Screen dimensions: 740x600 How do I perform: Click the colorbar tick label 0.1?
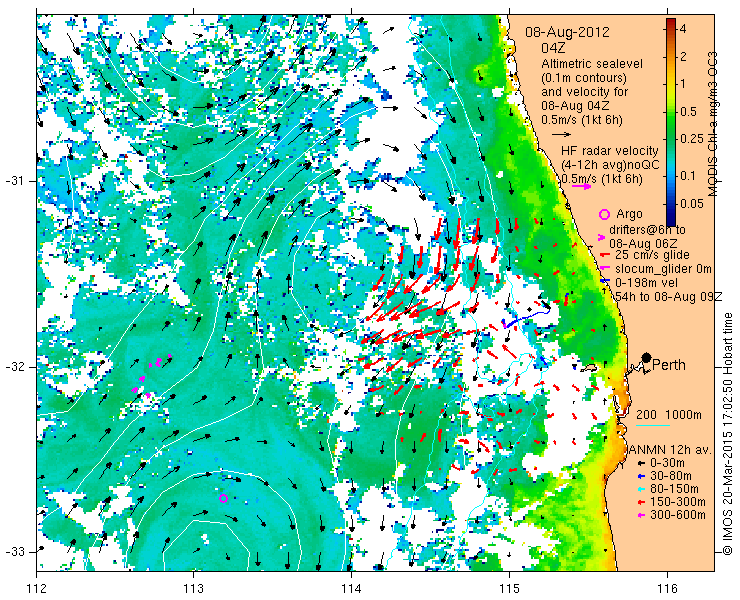(x=690, y=176)
